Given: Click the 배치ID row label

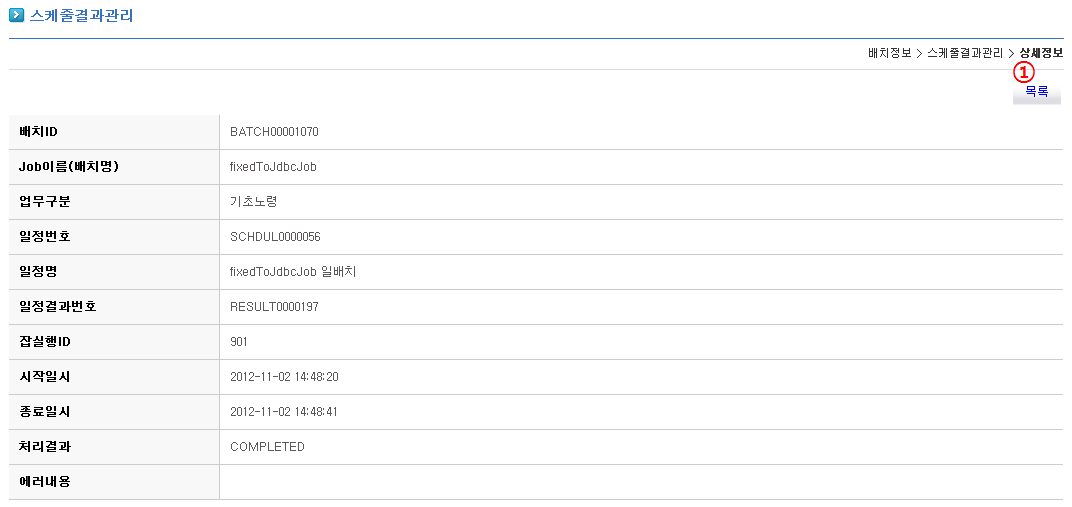Looking at the screenshot, I should [x=40, y=132].
